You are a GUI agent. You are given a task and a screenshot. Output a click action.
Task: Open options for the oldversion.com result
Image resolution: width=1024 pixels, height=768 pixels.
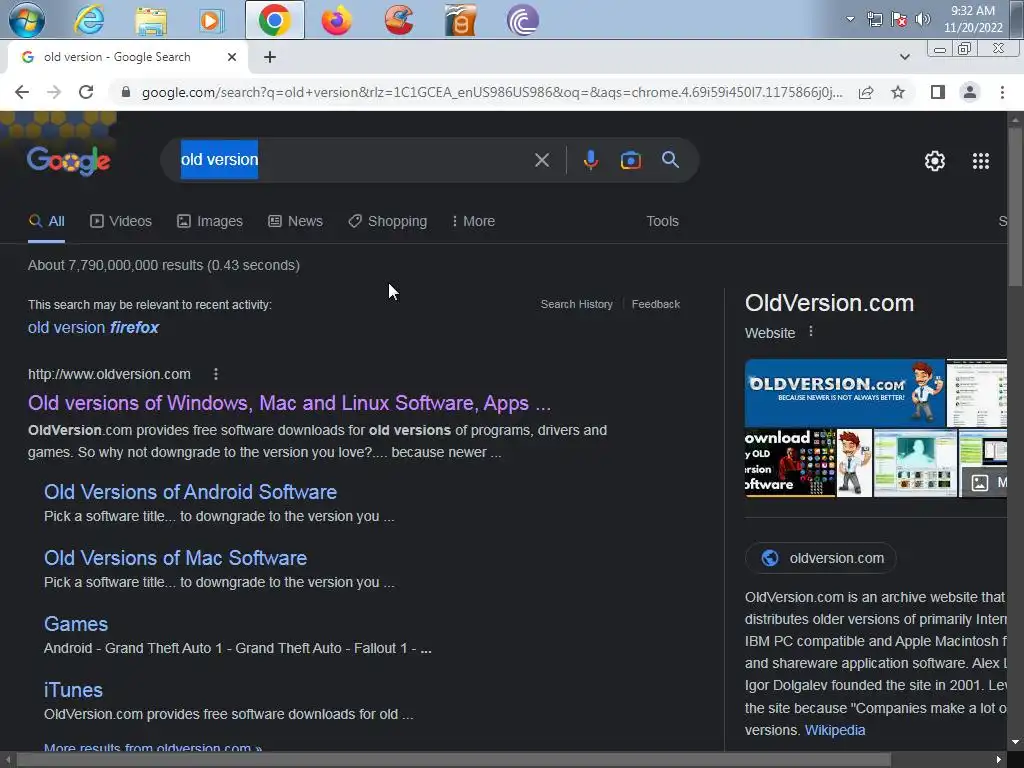pyautogui.click(x=216, y=374)
